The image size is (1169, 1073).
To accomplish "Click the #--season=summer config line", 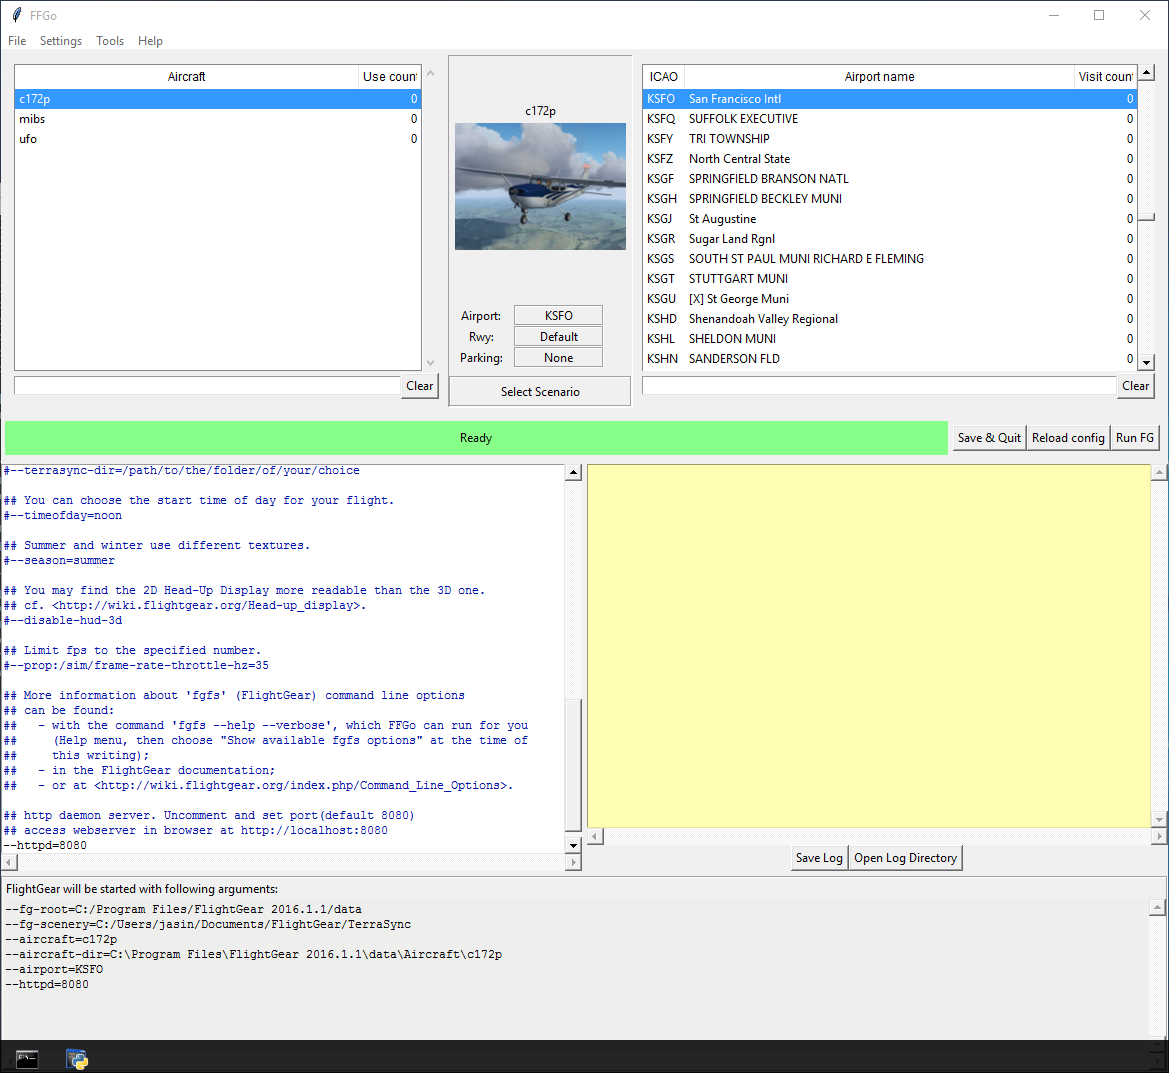I will [x=60, y=561].
